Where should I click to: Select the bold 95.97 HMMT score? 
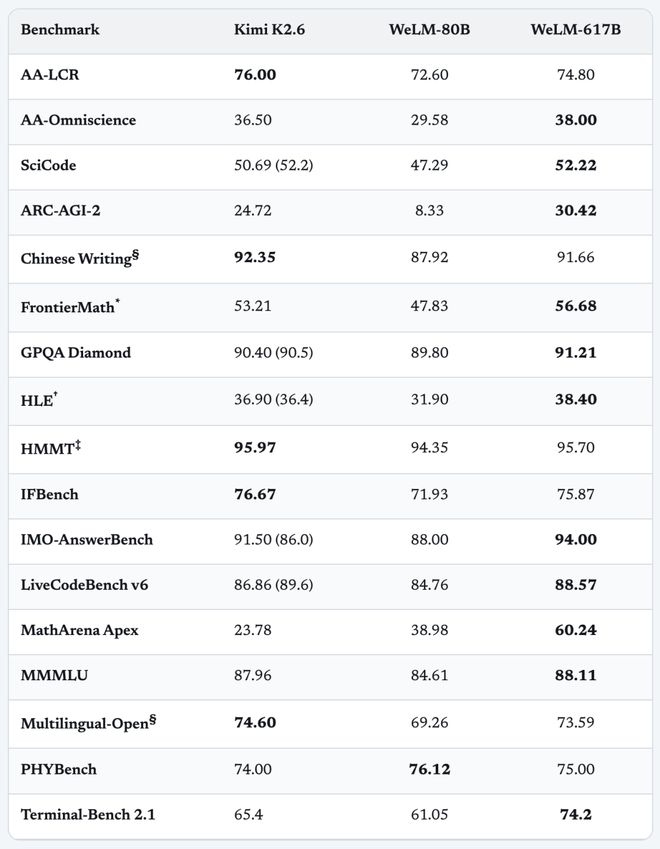(x=255, y=448)
